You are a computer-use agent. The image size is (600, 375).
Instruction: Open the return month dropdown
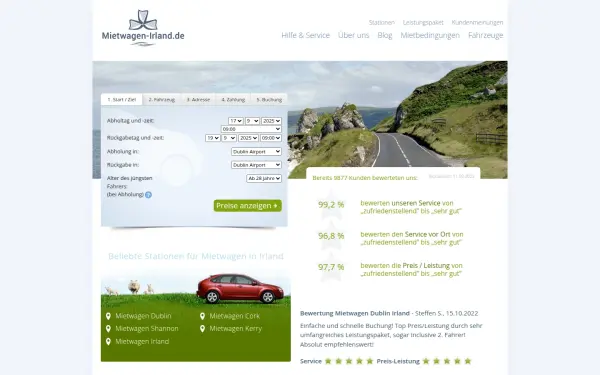click(229, 138)
